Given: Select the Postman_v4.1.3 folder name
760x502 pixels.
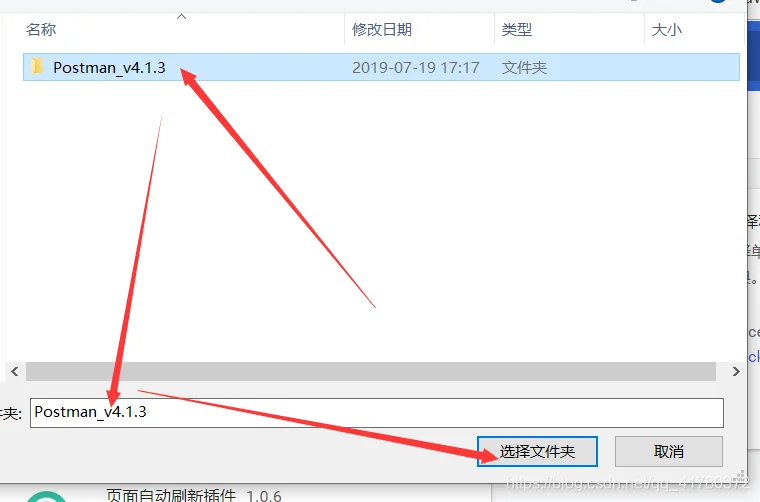Looking at the screenshot, I should coord(109,67).
